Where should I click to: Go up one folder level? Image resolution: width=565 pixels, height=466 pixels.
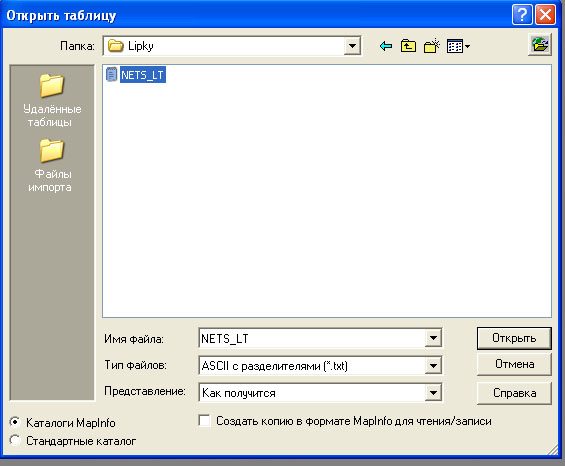click(x=408, y=46)
